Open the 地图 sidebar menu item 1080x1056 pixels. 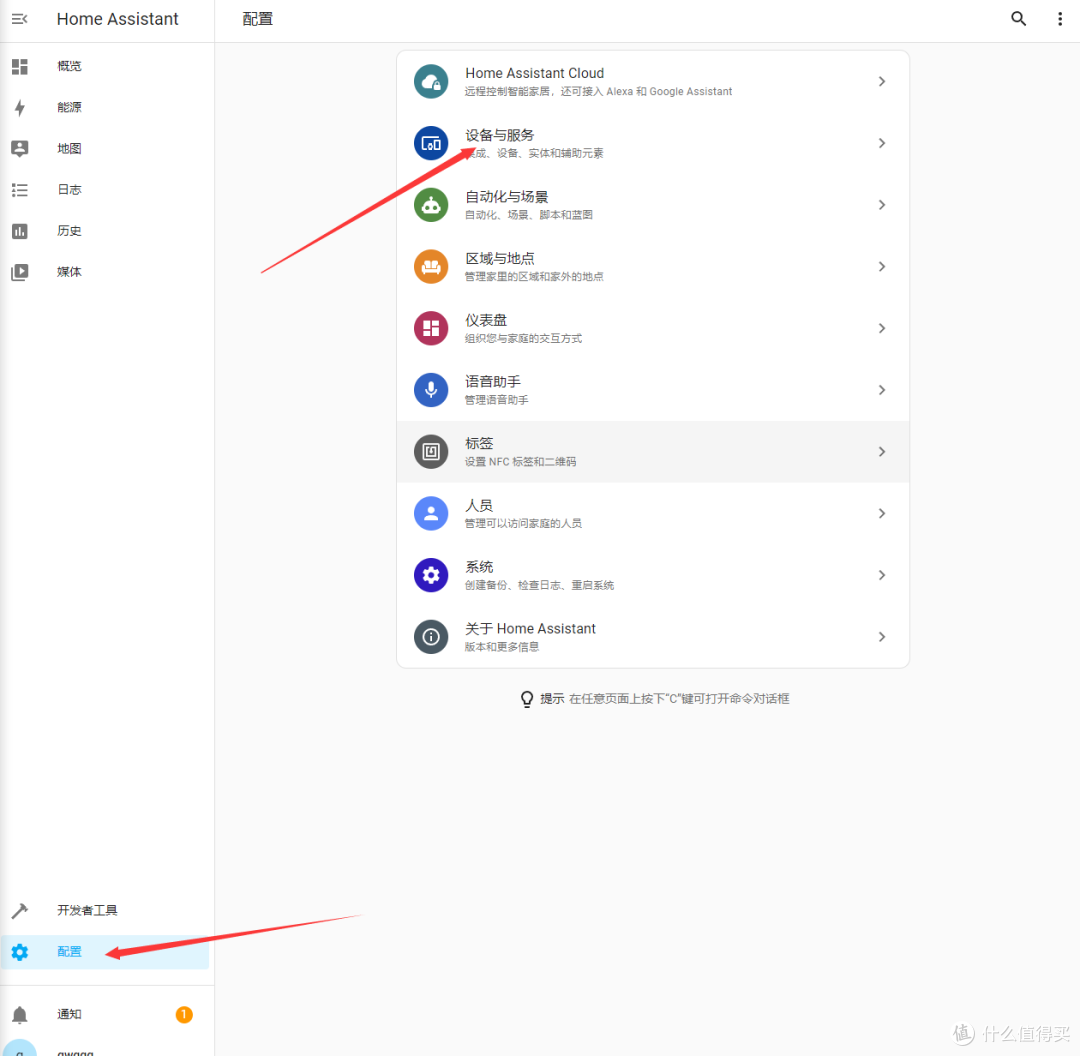point(105,149)
